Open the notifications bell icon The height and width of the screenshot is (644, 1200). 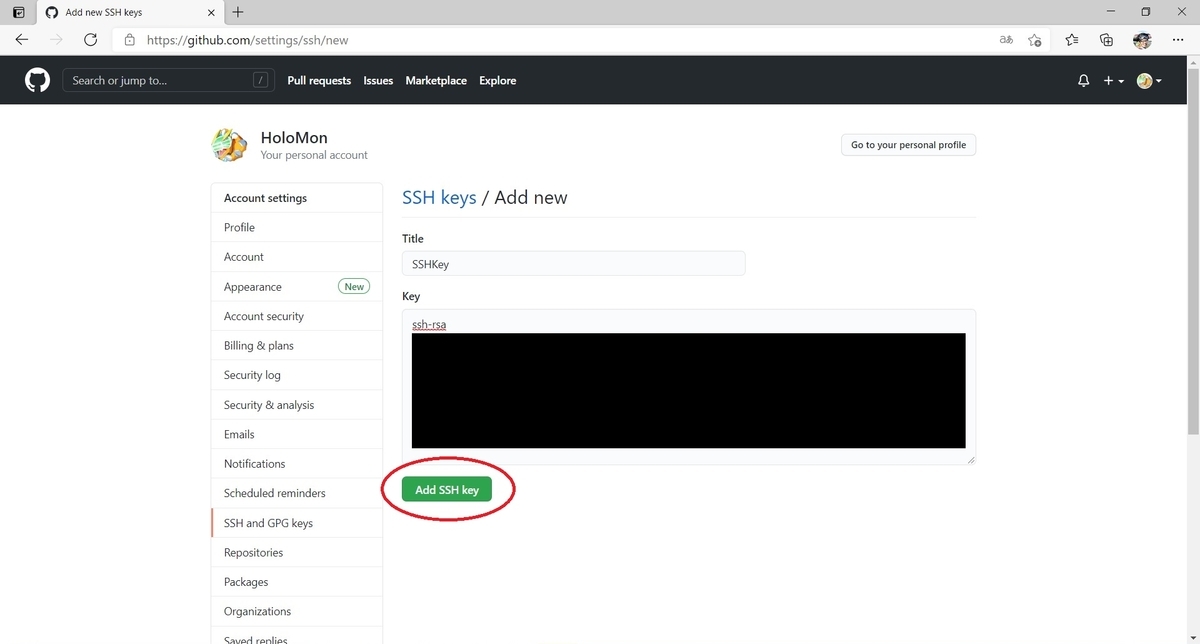coord(1083,81)
